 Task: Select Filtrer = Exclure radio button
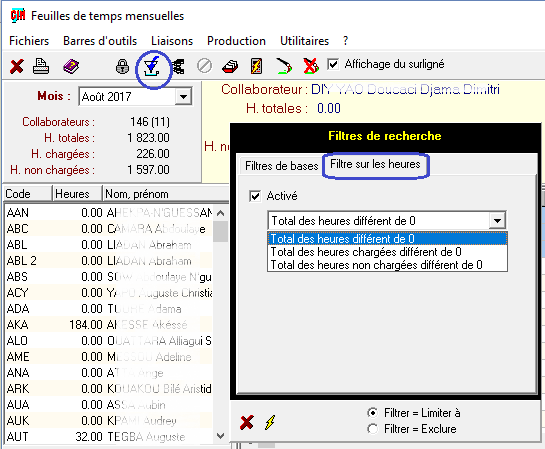[372, 429]
